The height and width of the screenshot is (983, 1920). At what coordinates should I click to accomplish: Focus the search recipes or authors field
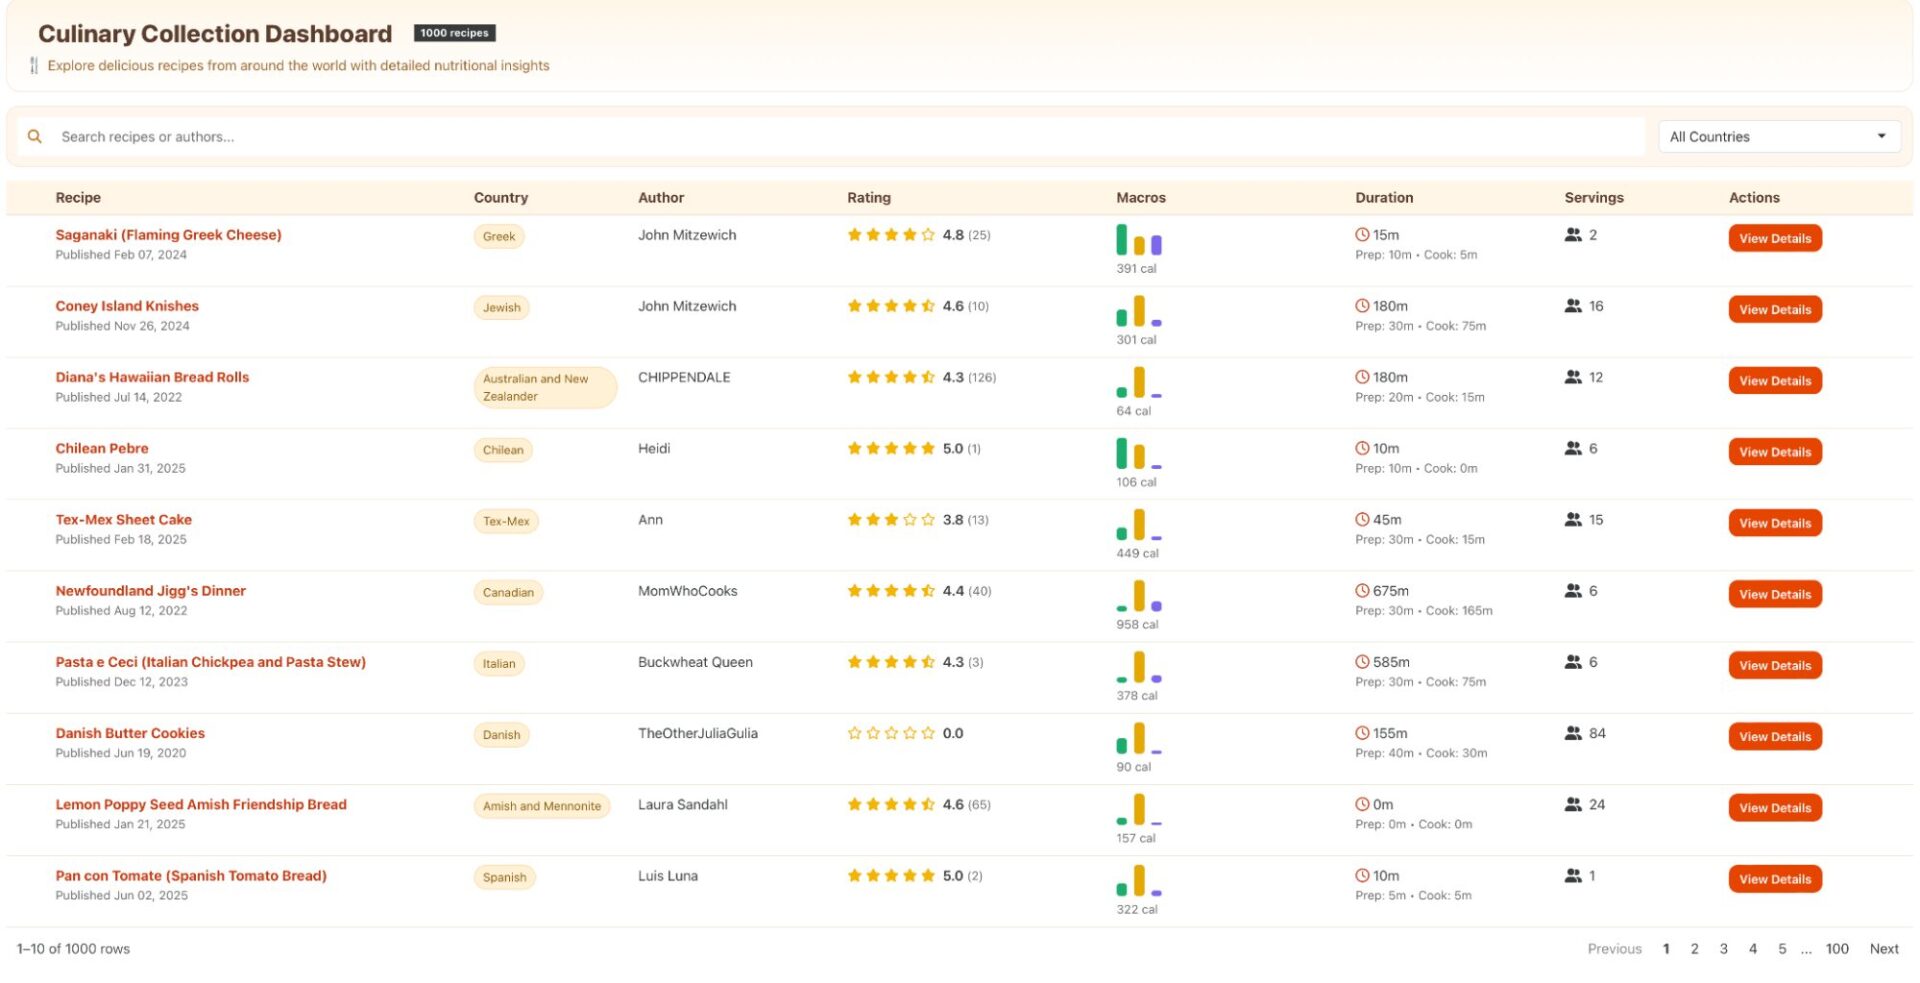[x=840, y=137]
